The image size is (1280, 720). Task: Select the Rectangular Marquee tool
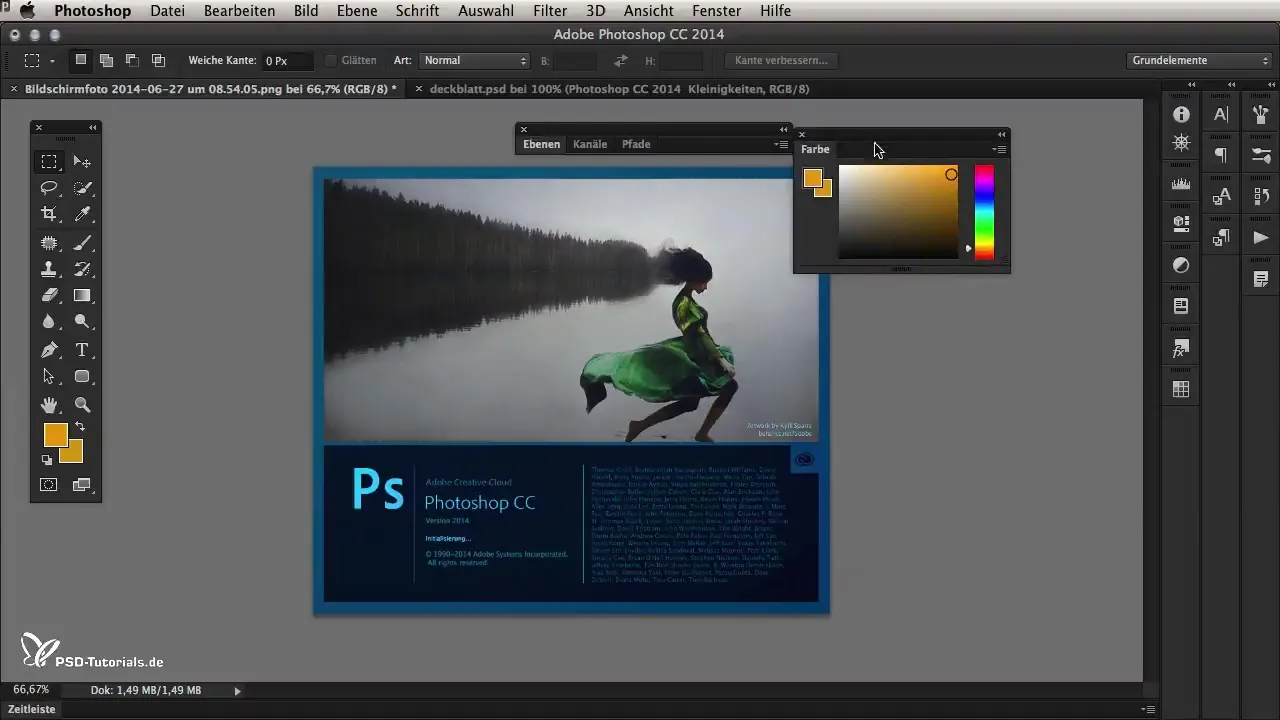(x=48, y=161)
